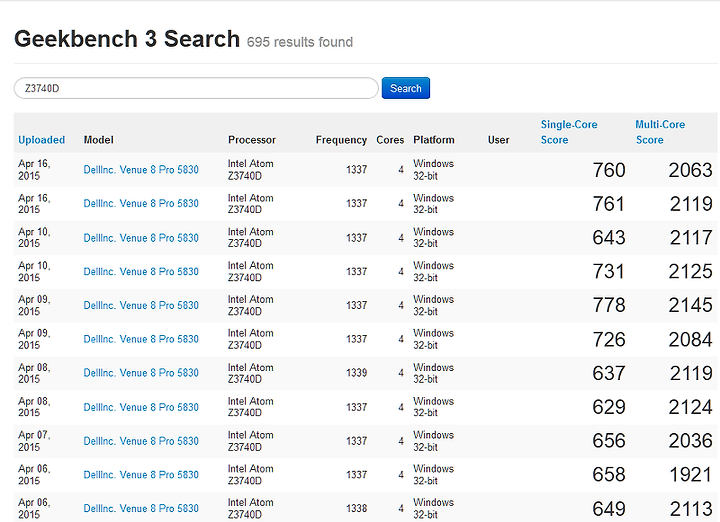Click the Cores column header

(x=390, y=140)
